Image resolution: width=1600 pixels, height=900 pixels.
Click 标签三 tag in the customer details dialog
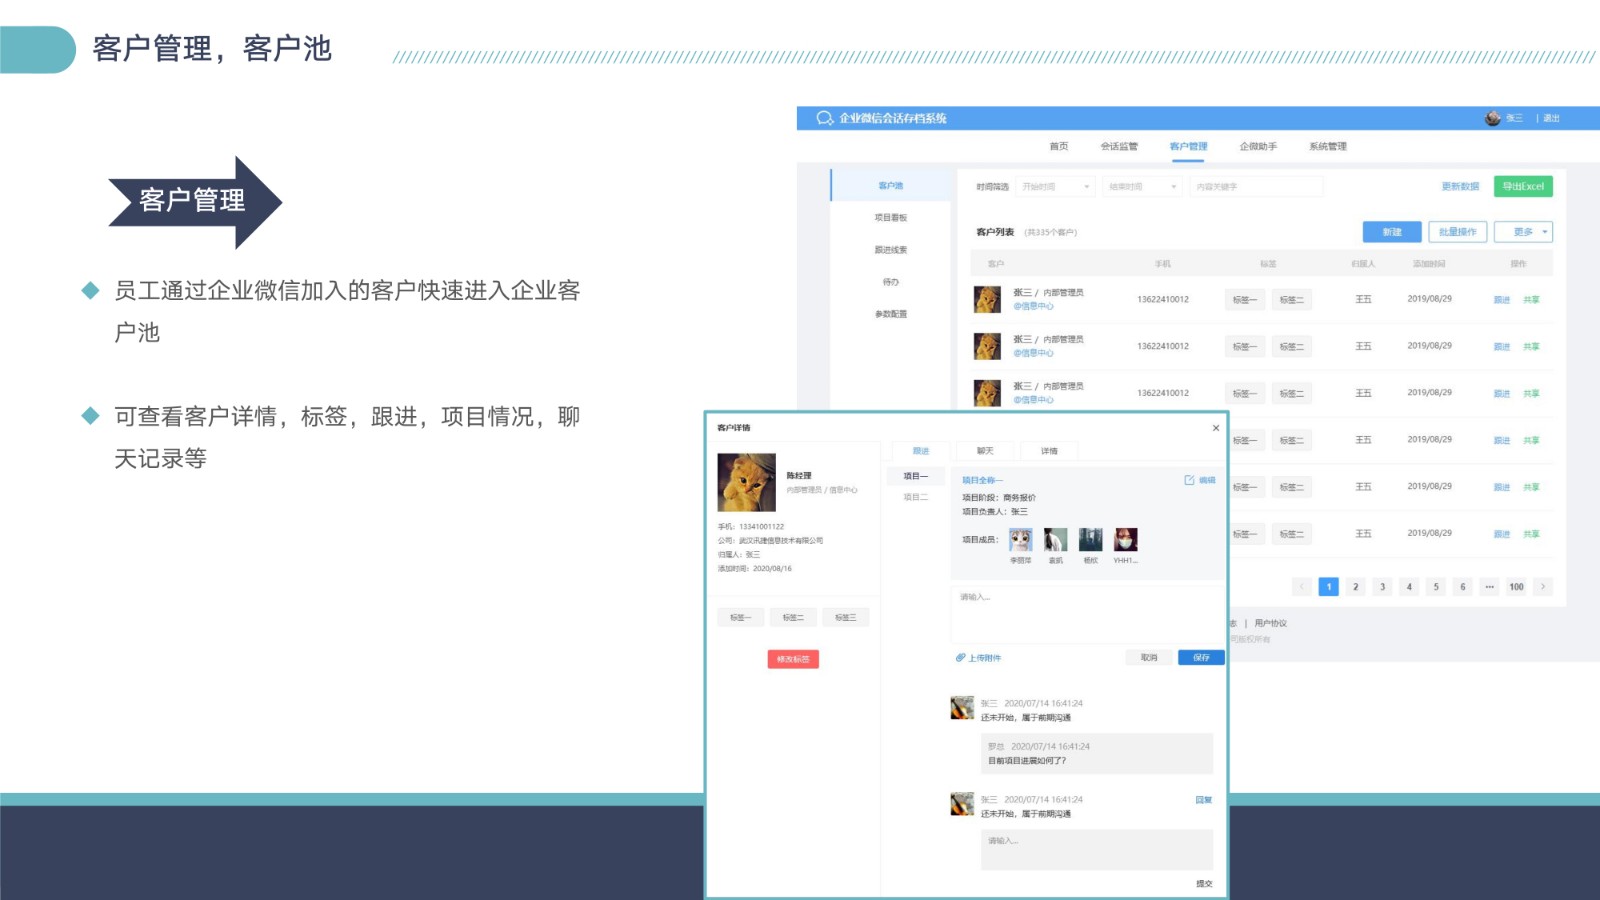846,618
